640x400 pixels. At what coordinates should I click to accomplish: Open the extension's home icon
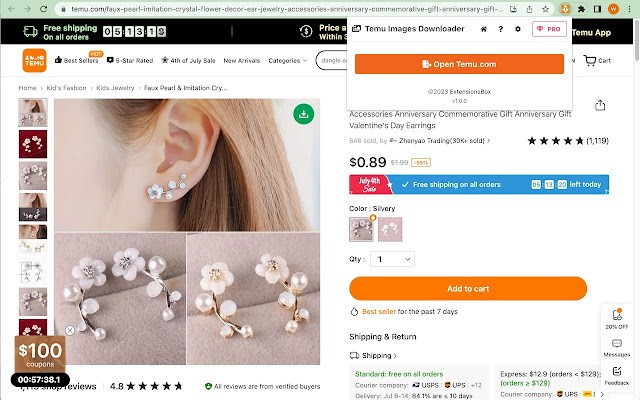click(x=484, y=29)
